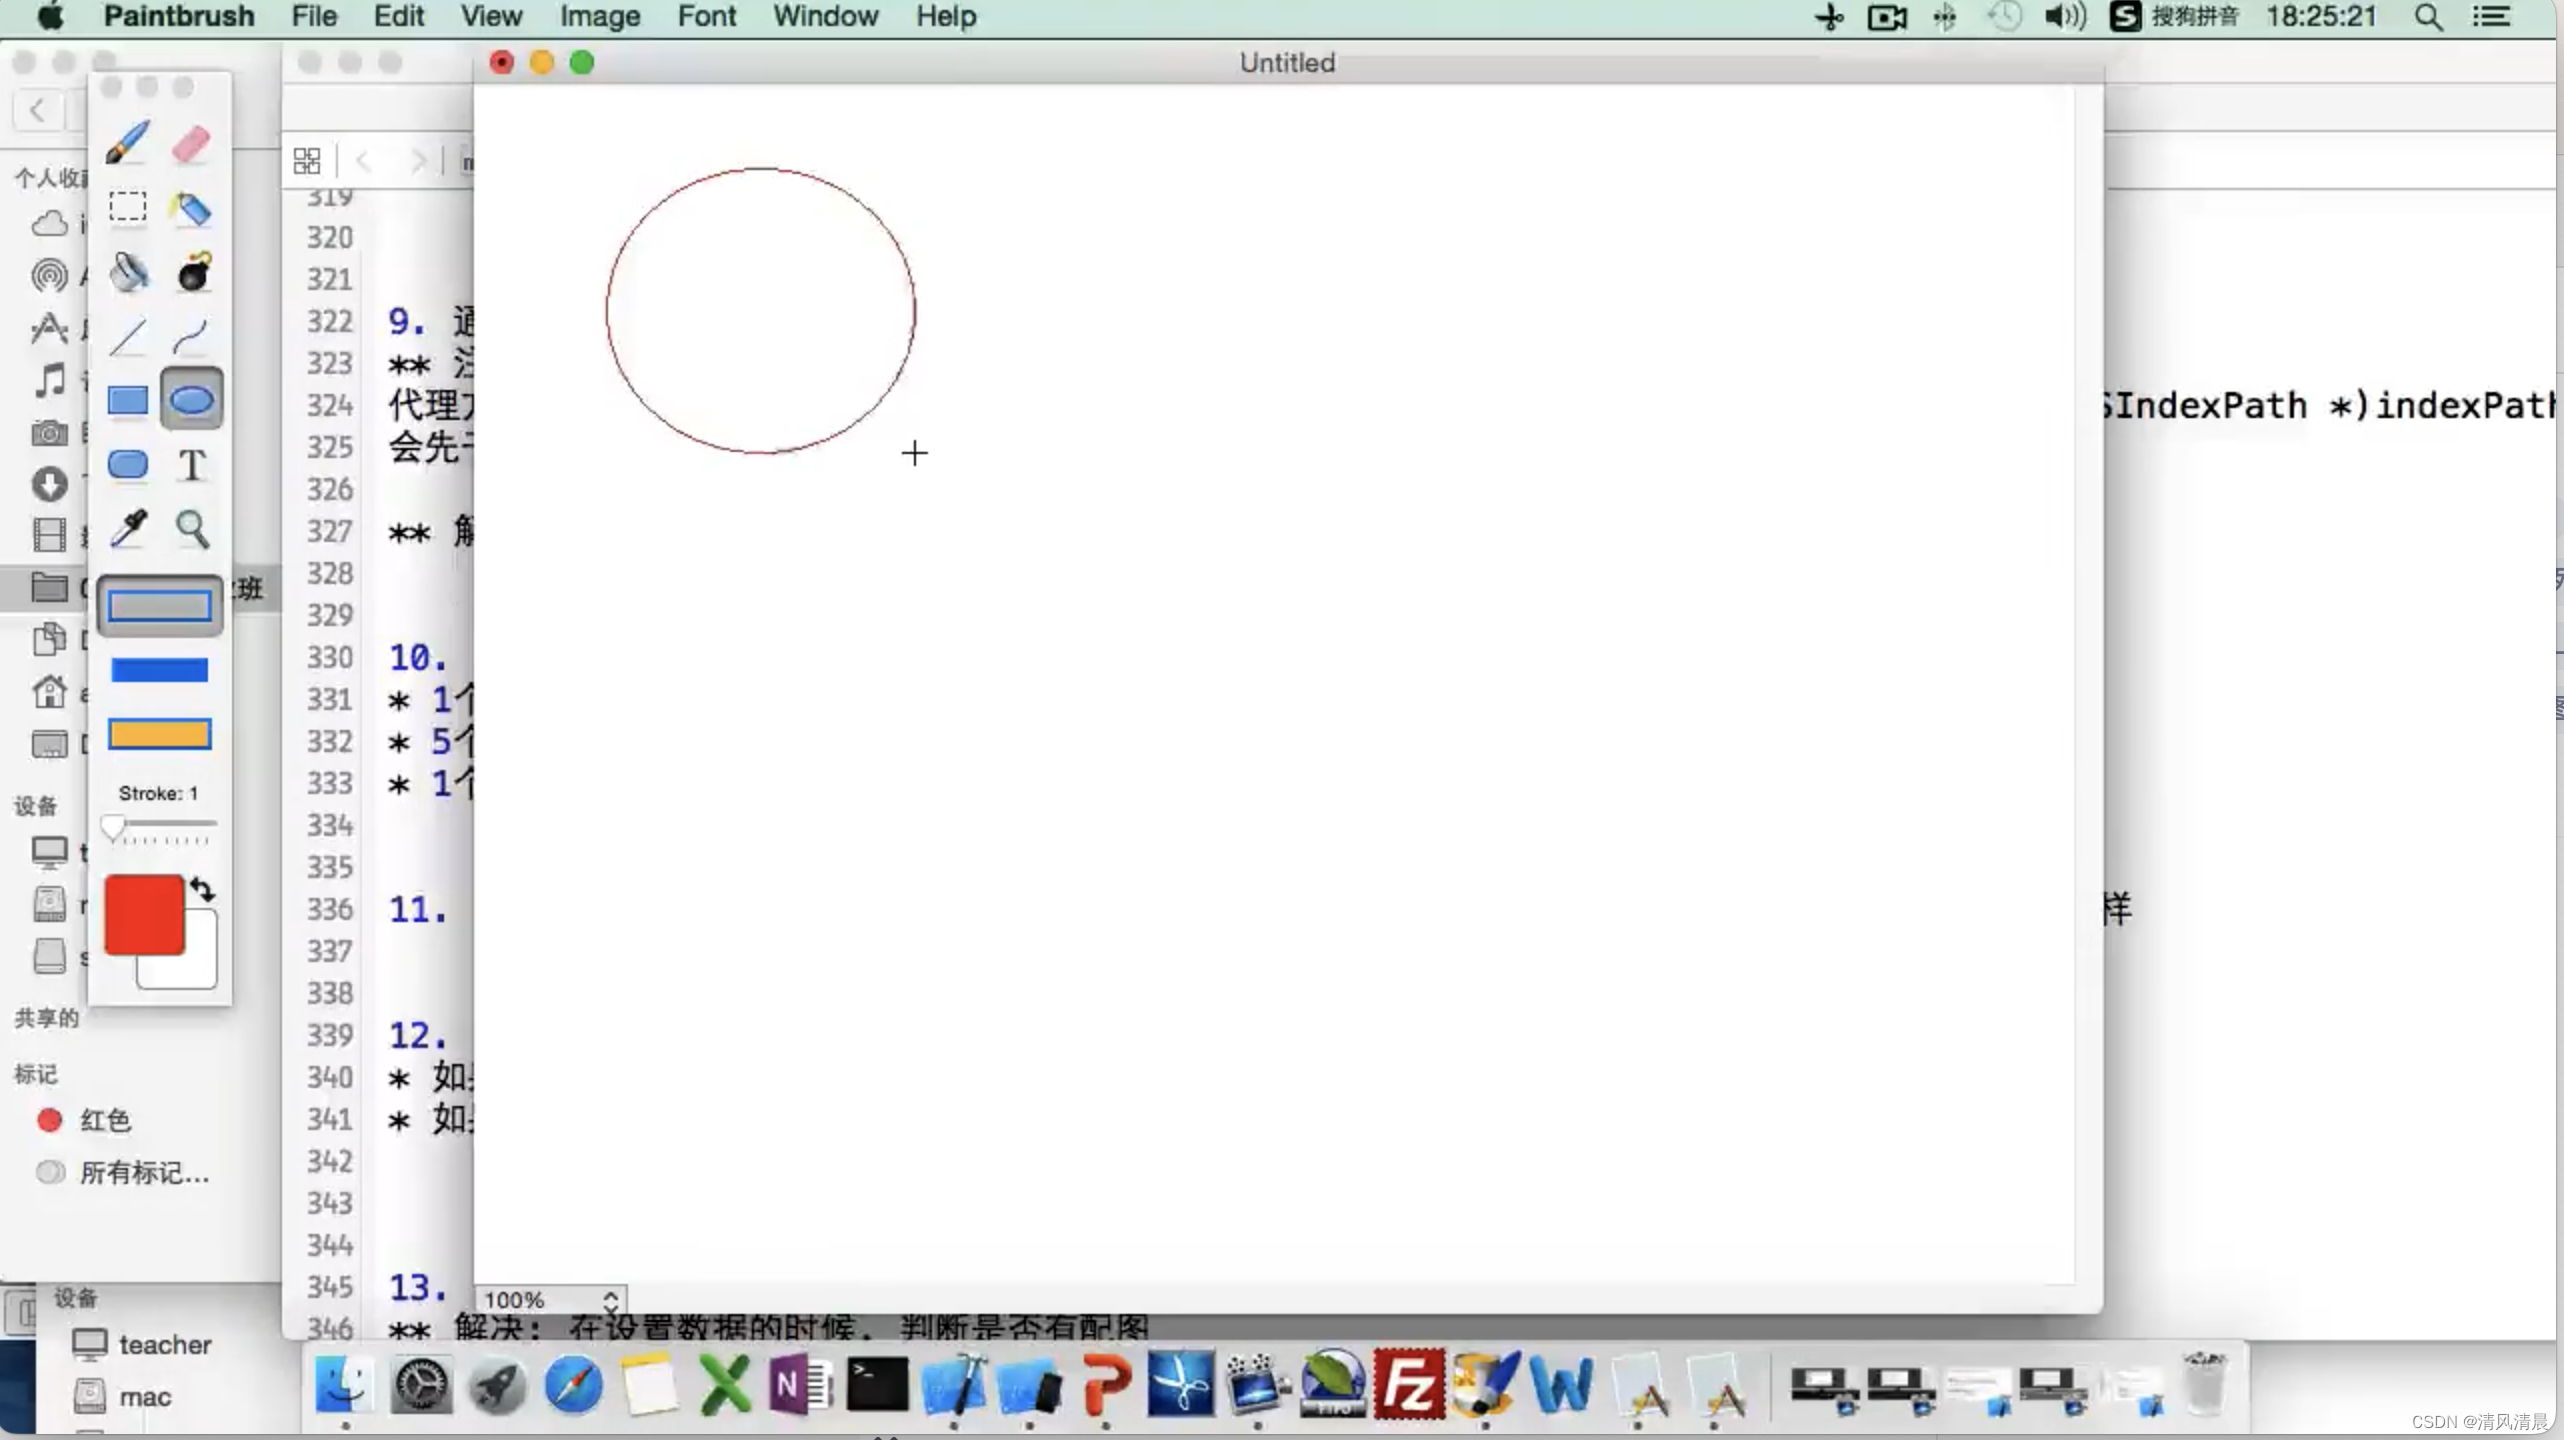Click mac device in sidebar

click(144, 1396)
